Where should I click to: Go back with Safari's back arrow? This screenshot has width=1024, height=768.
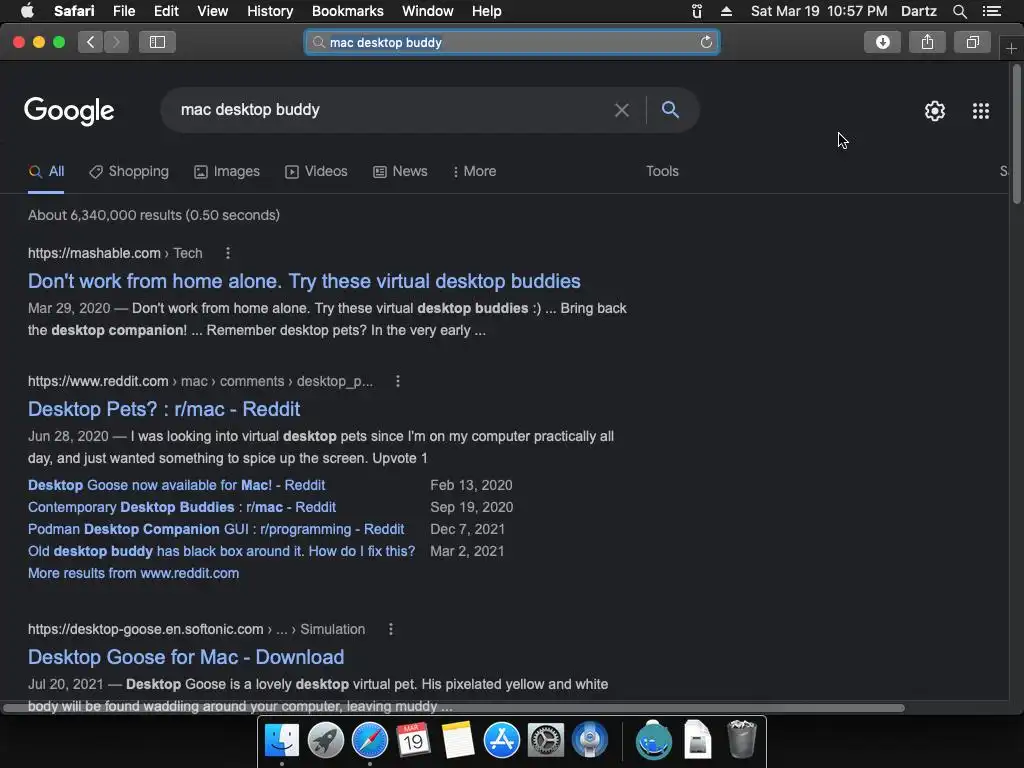click(91, 42)
